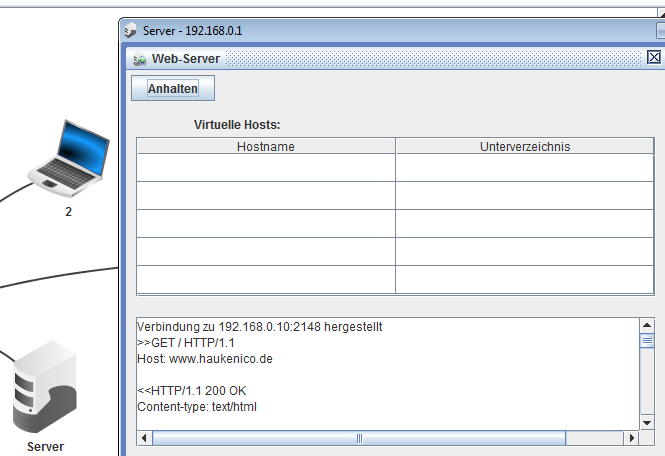Click the Hostname column header

pos(266,146)
